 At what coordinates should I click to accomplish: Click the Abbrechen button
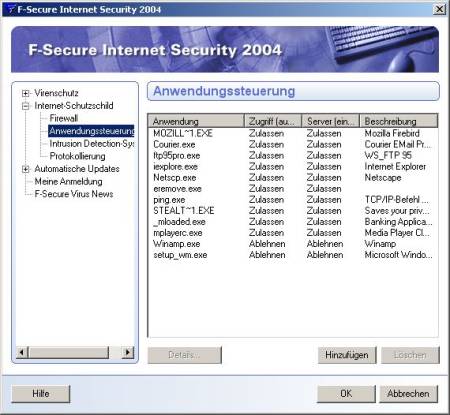[x=408, y=394]
